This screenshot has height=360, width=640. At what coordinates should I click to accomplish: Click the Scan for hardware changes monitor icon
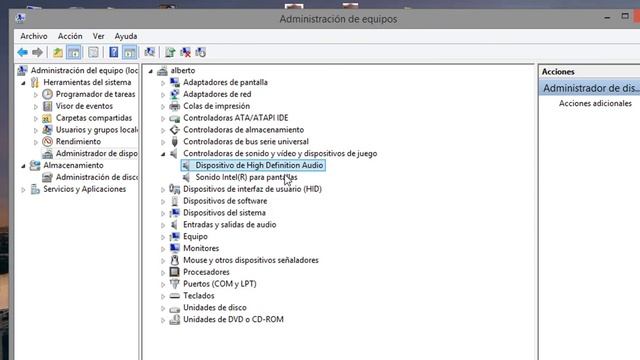click(x=150, y=52)
